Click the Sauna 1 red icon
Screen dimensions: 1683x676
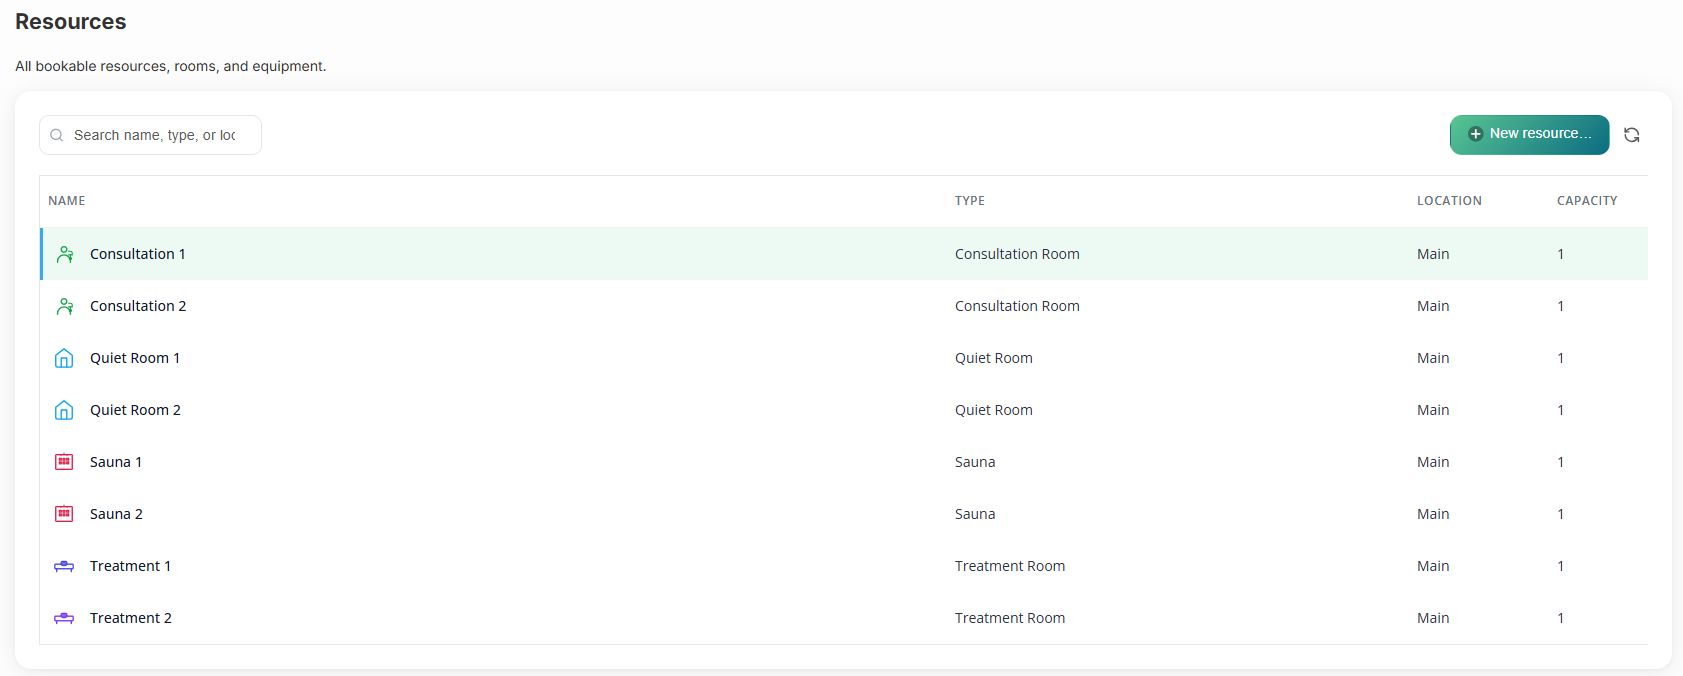pyautogui.click(x=64, y=462)
